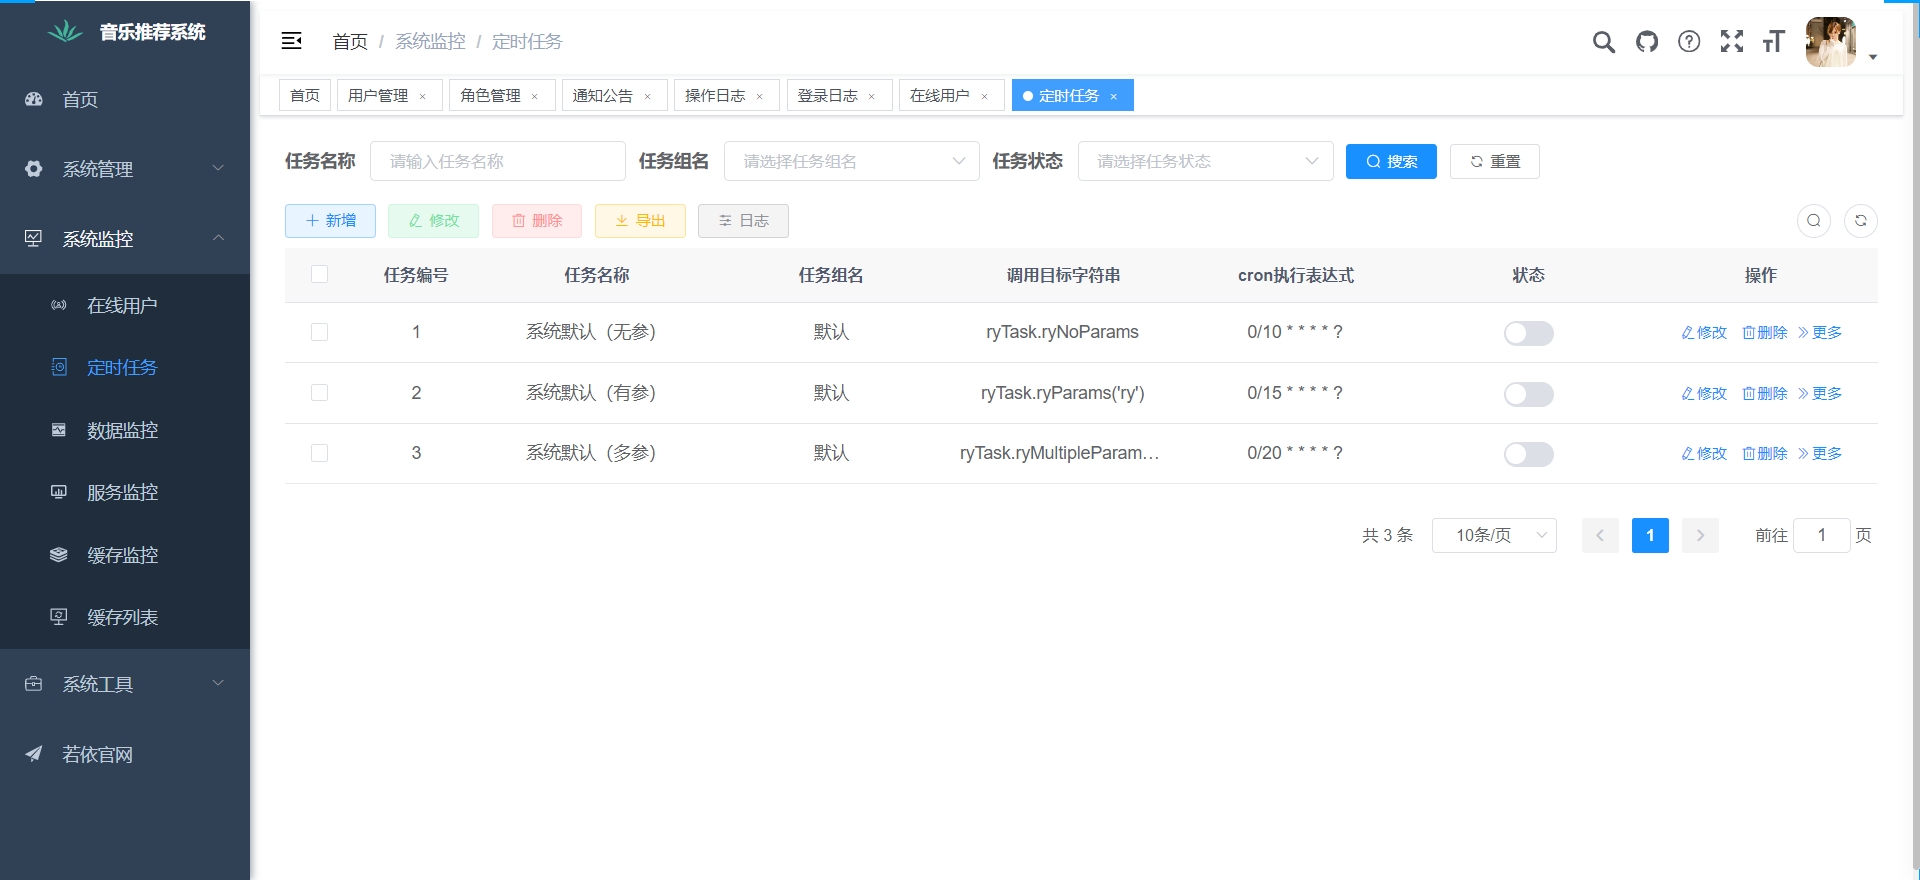Image resolution: width=1920 pixels, height=880 pixels.
Task: Expand the 10条/页 page size selector
Action: tap(1494, 536)
